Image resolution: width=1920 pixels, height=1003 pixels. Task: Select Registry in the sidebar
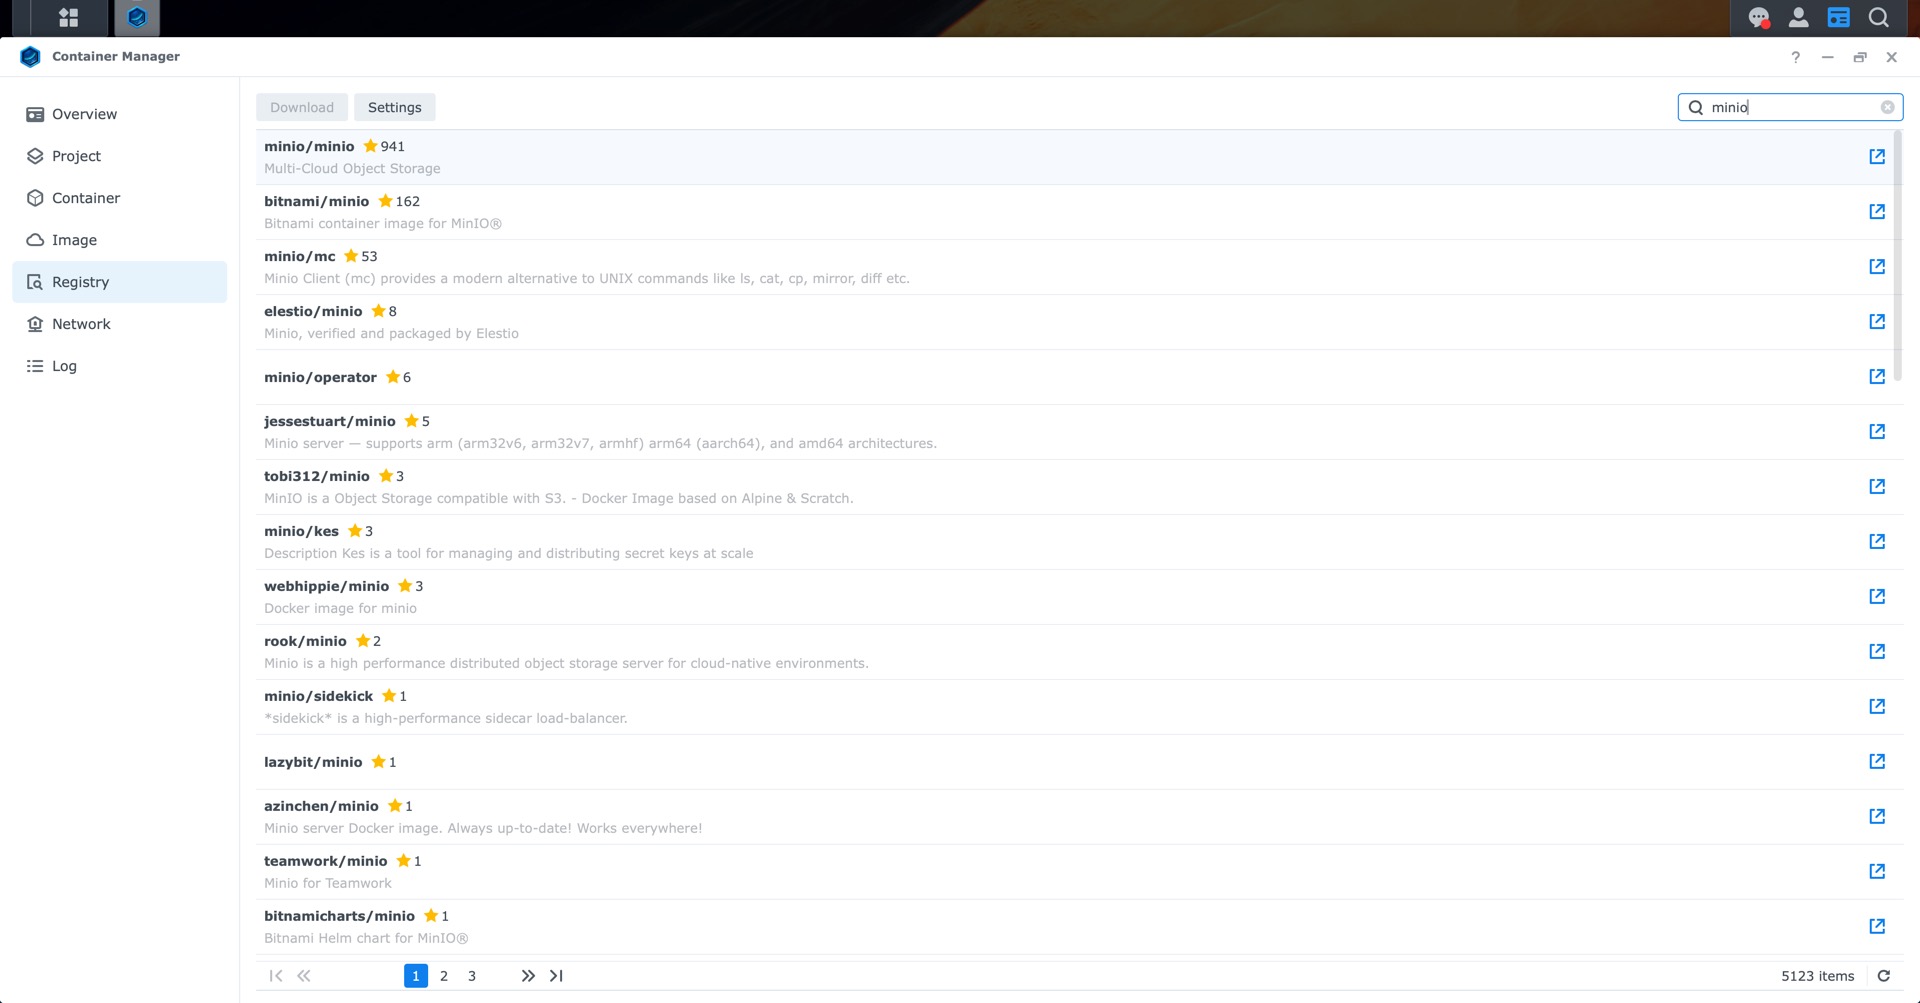point(120,282)
